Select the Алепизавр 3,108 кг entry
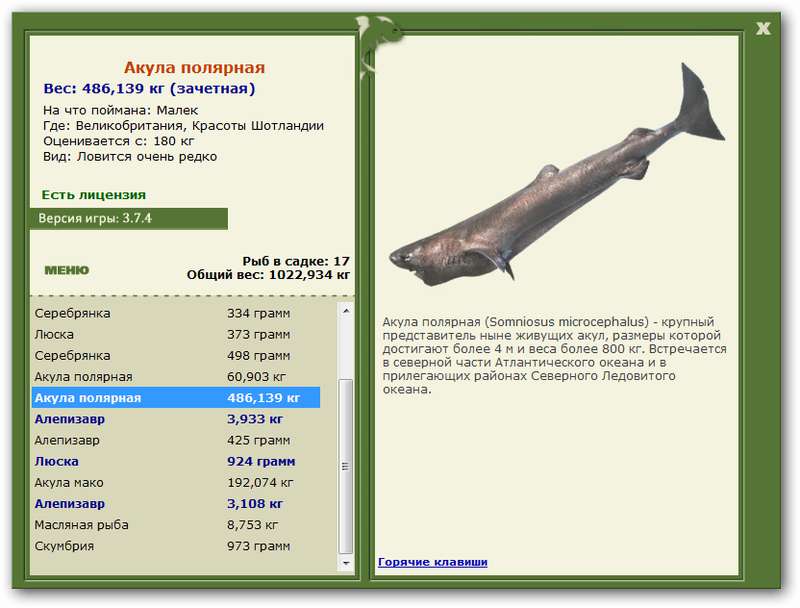This screenshot has height=608, width=800. (x=176, y=504)
